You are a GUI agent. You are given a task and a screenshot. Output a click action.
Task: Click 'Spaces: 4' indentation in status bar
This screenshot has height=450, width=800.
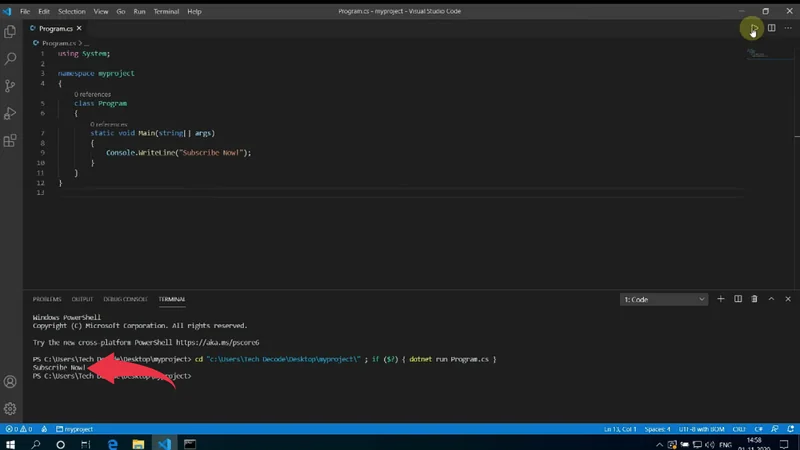click(x=657, y=429)
